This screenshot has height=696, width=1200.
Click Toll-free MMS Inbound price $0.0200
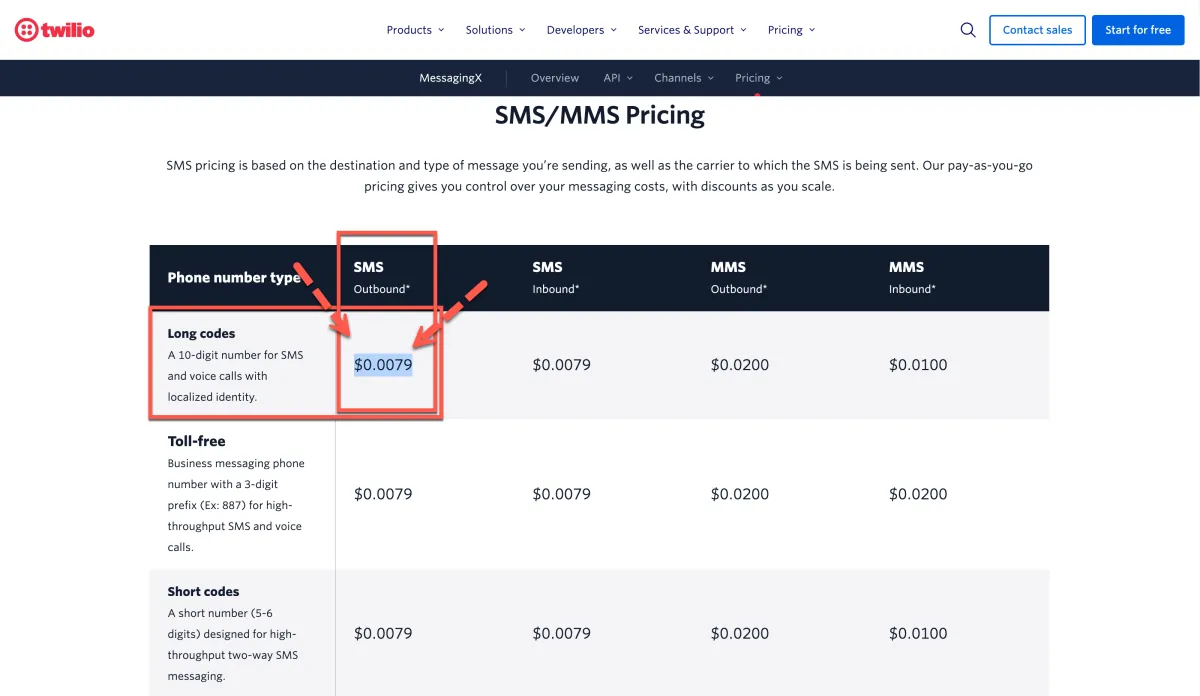coord(918,494)
